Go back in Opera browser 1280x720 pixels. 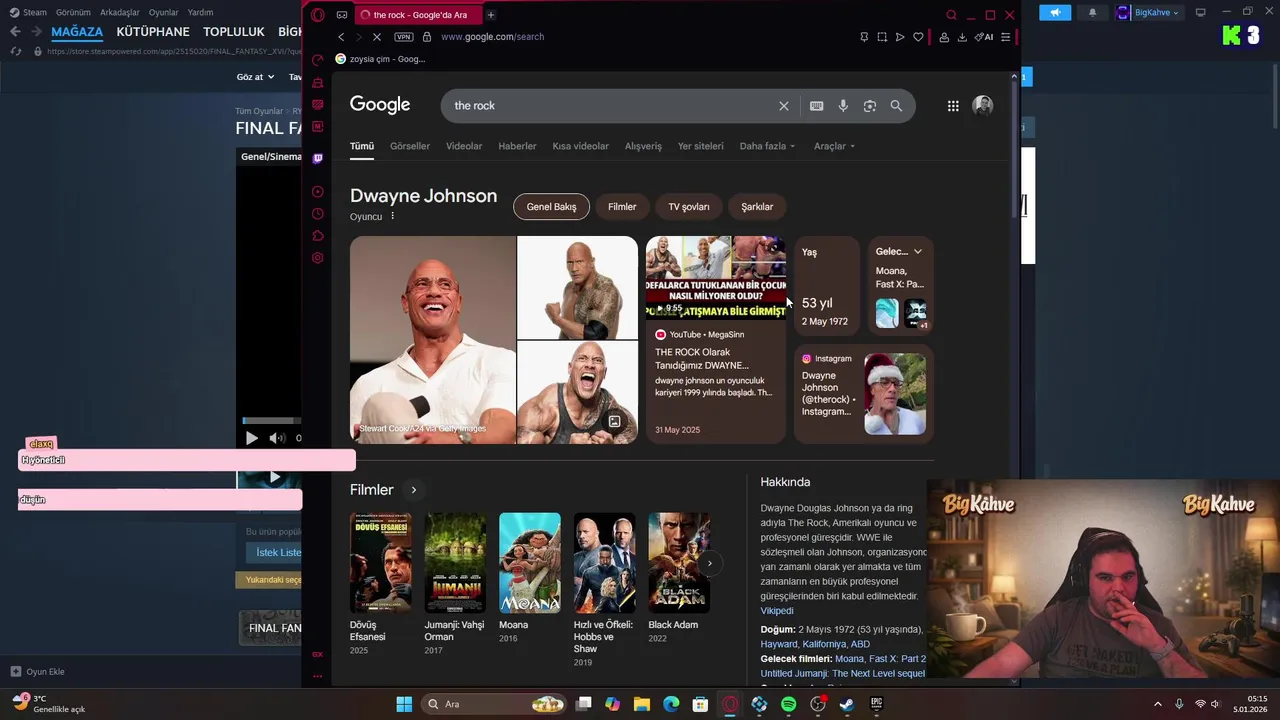pos(341,37)
